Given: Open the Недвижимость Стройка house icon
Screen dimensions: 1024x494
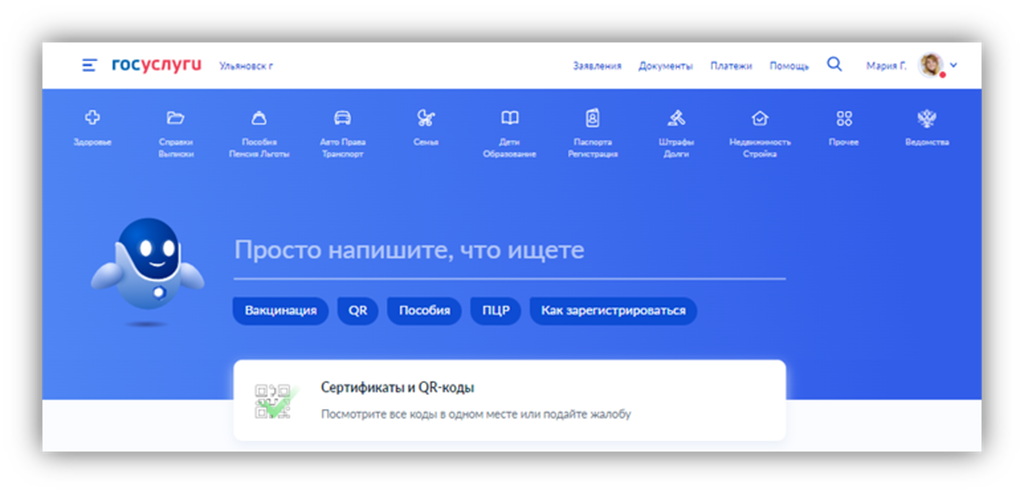Looking at the screenshot, I should (760, 119).
